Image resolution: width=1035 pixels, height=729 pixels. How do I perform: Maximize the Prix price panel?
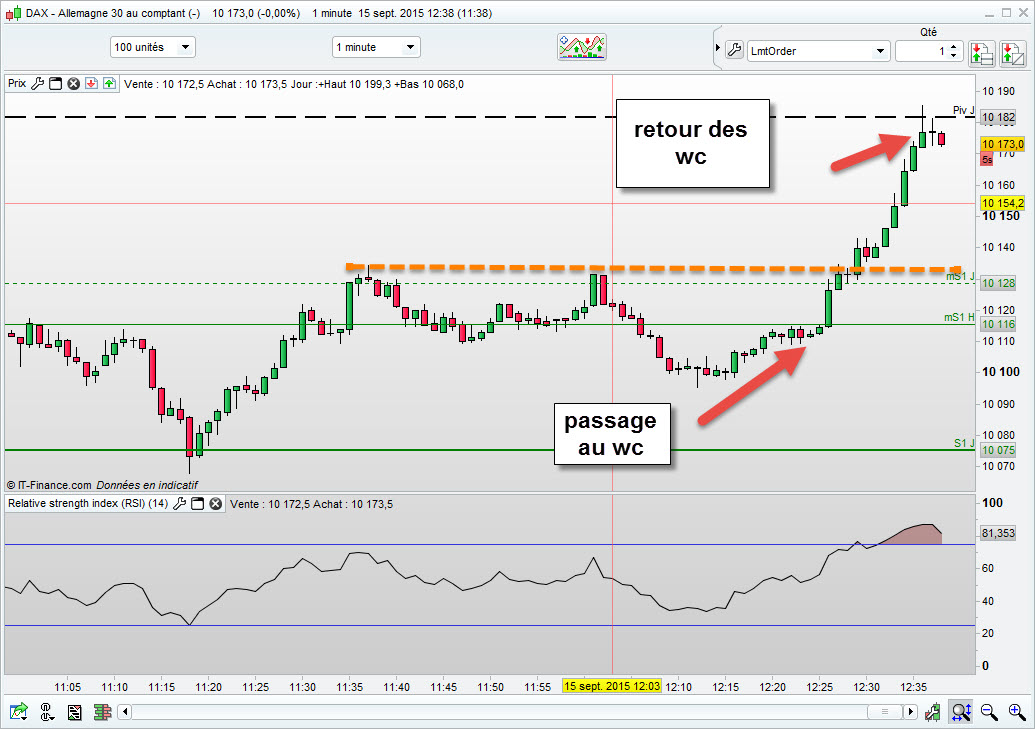click(x=55, y=84)
